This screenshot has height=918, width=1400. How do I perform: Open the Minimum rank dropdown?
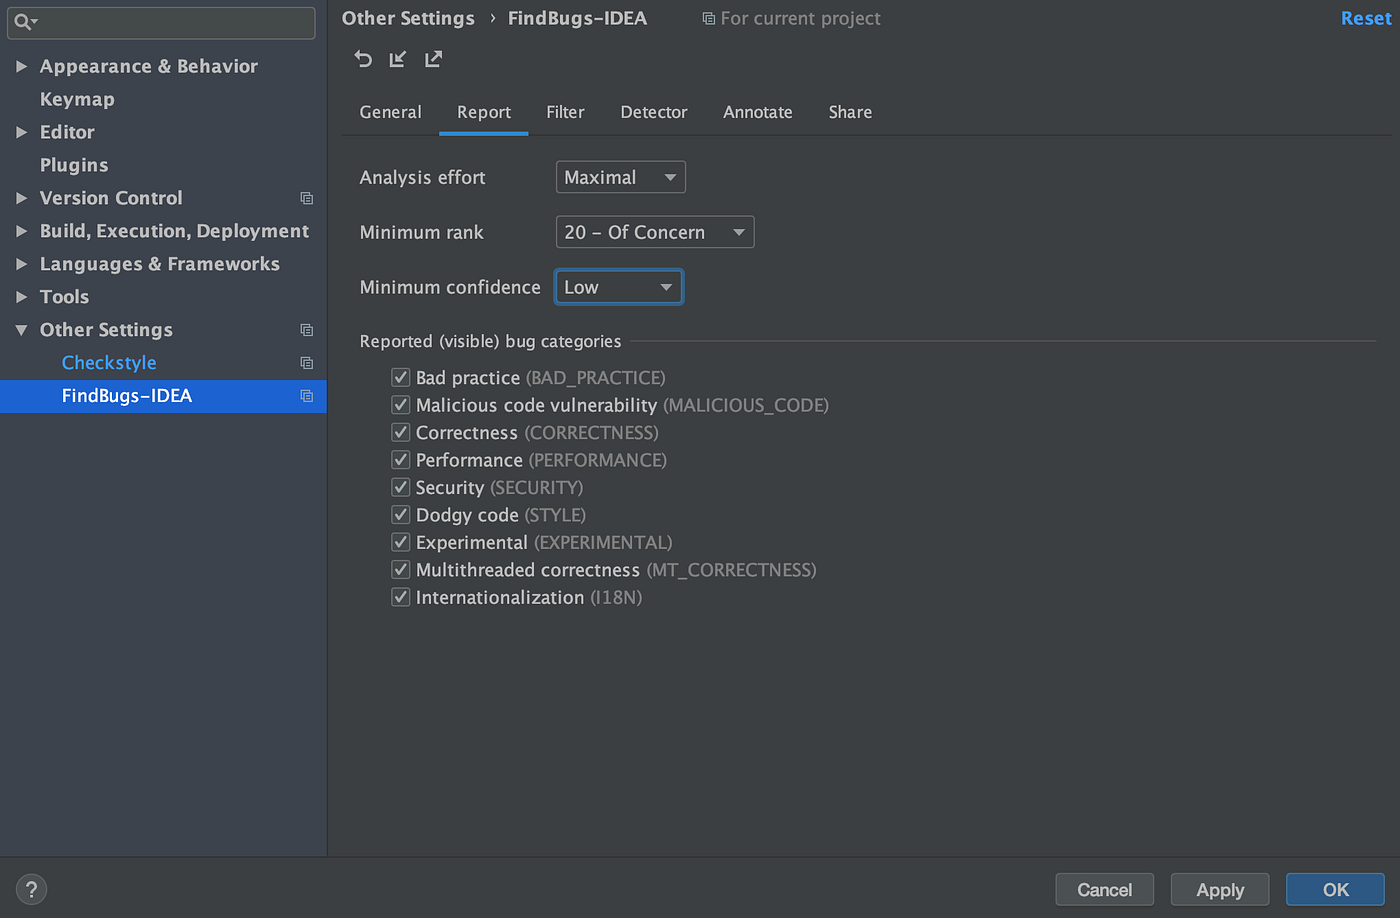(x=654, y=231)
